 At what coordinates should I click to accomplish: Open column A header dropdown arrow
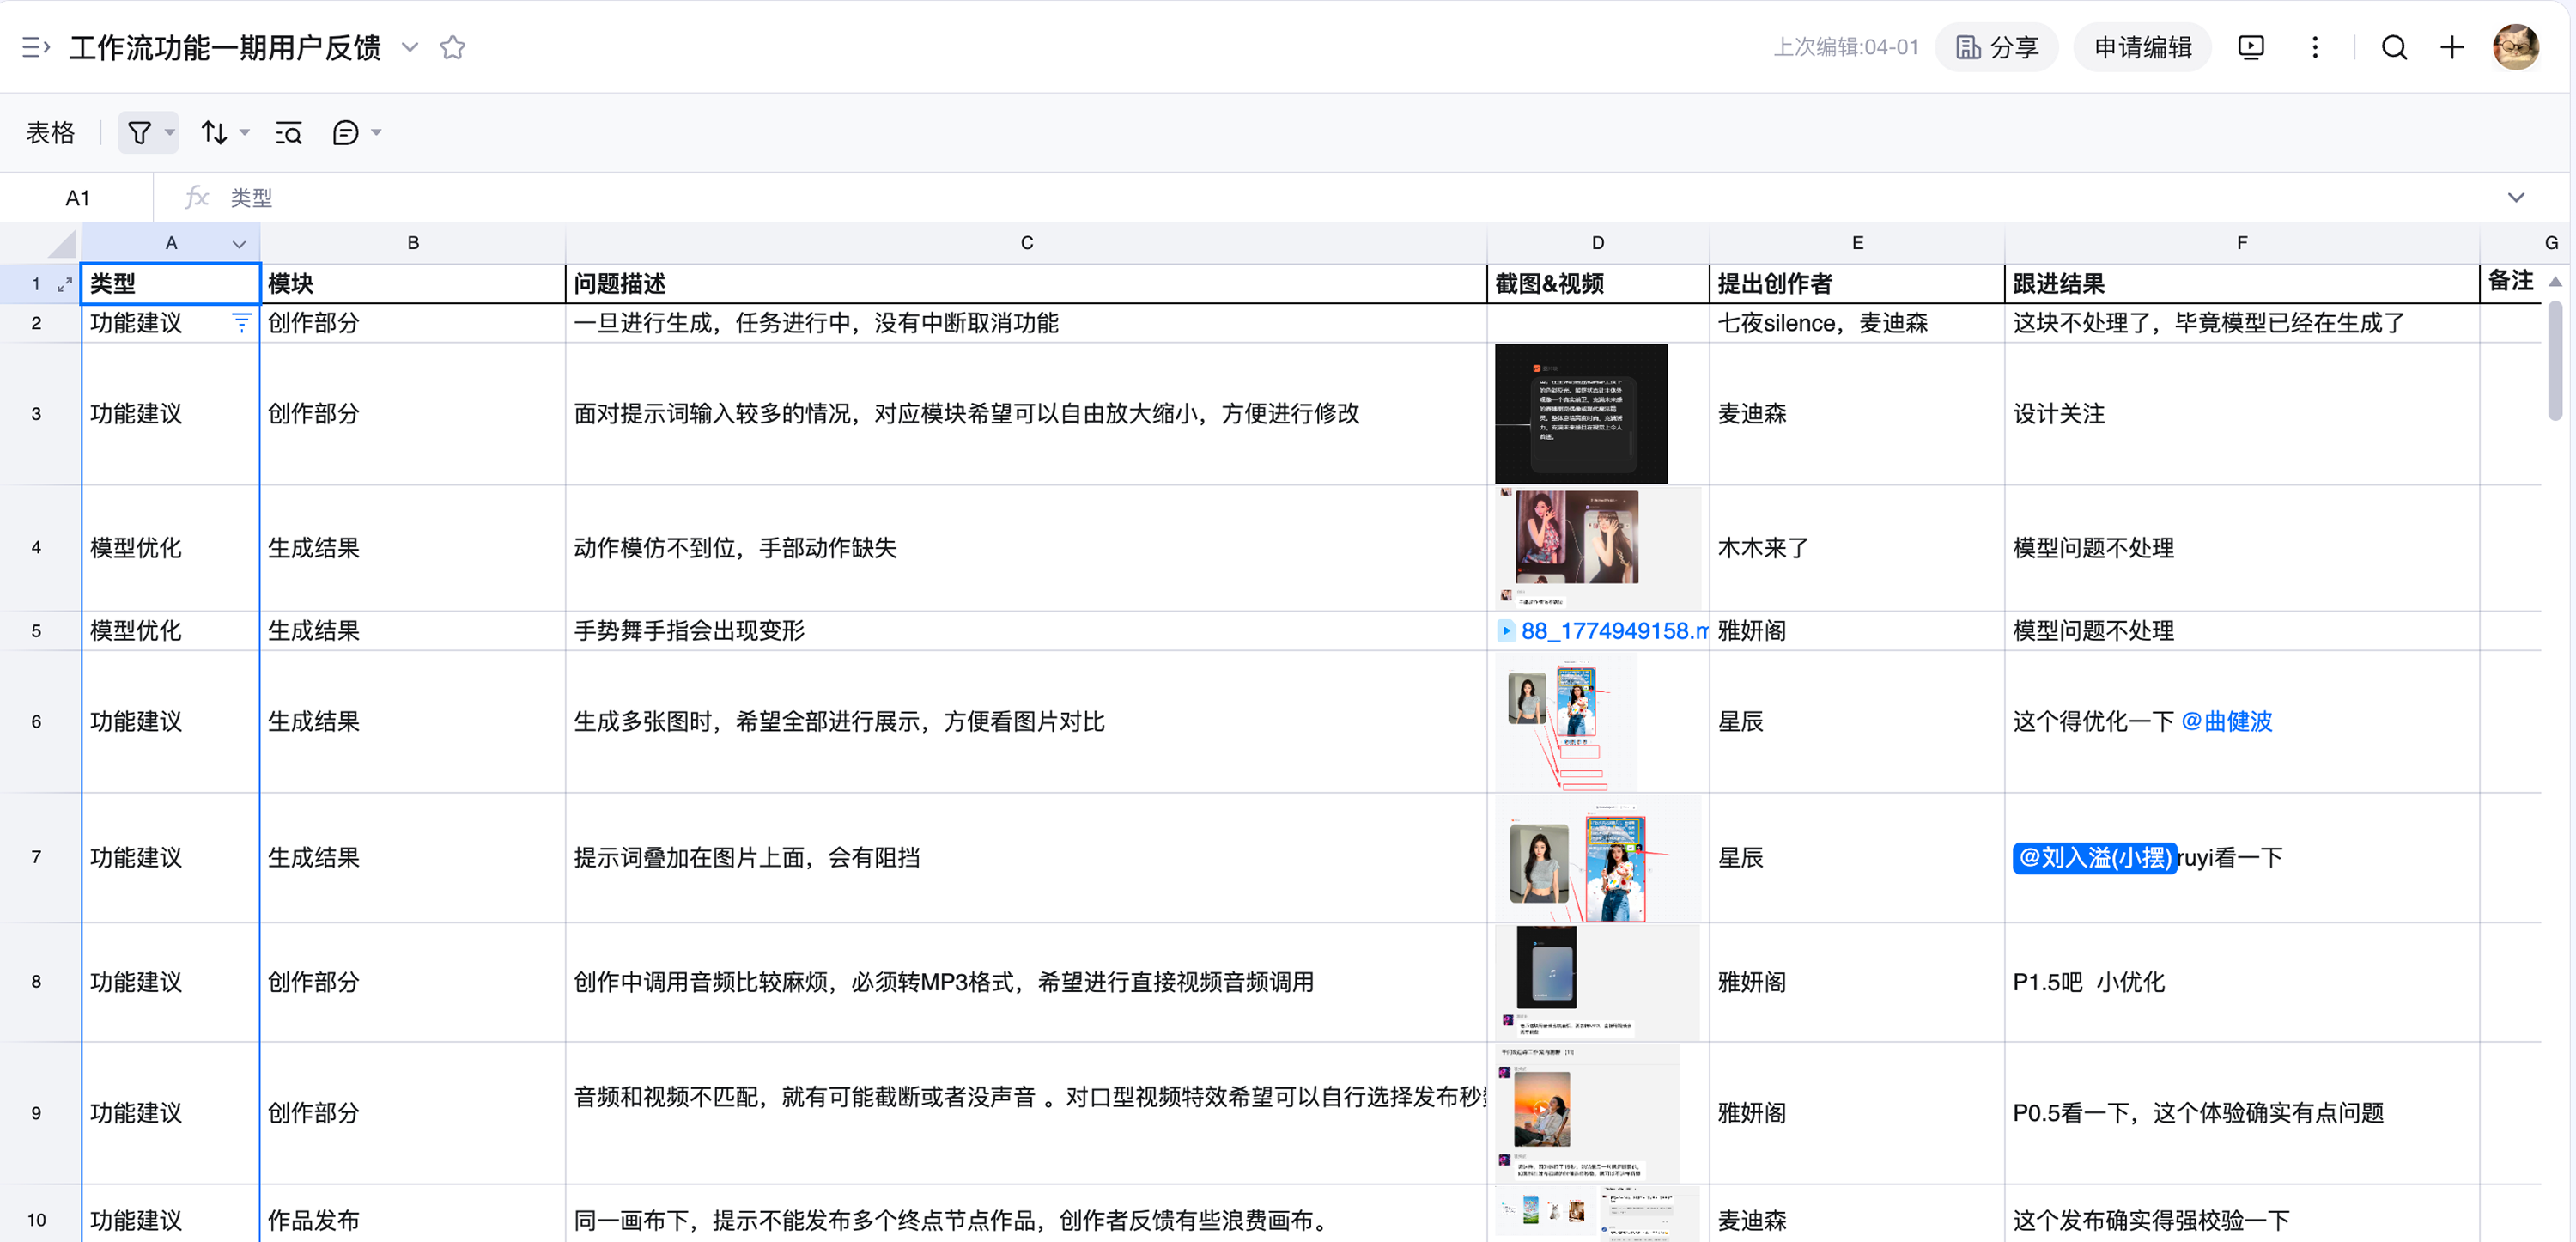pyautogui.click(x=239, y=243)
